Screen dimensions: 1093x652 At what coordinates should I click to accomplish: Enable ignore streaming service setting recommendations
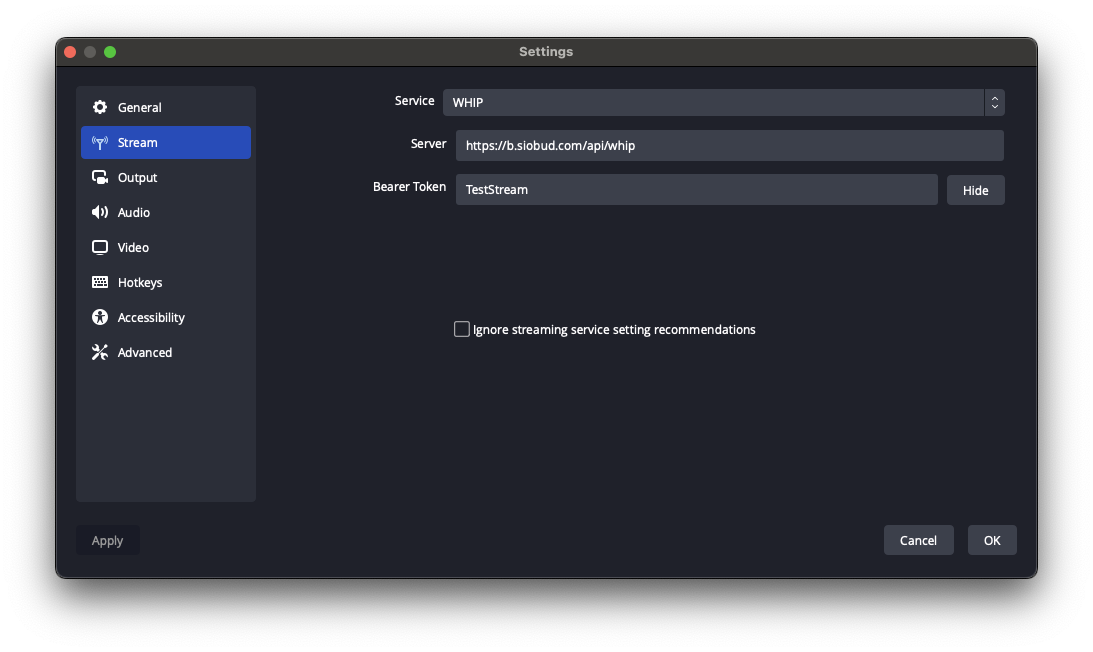(461, 328)
